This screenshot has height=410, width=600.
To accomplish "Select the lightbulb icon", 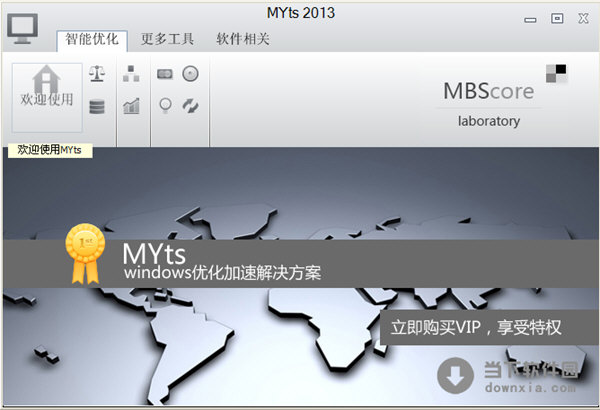I will 165,107.
